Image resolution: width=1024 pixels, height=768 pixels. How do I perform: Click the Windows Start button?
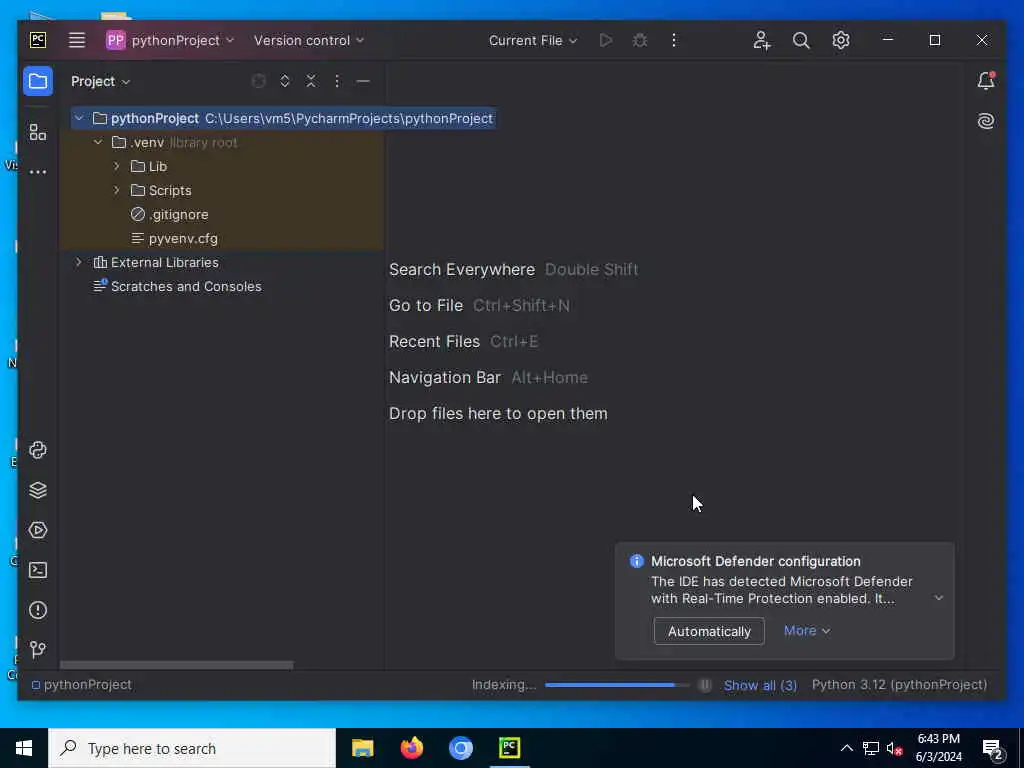tap(24, 748)
